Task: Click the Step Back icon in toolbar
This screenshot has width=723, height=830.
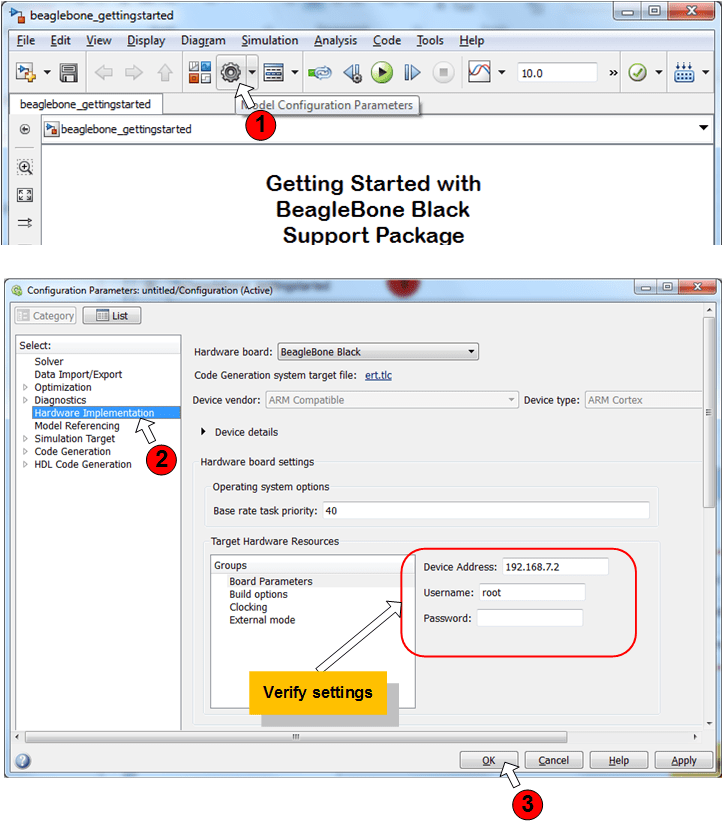Action: tap(352, 73)
